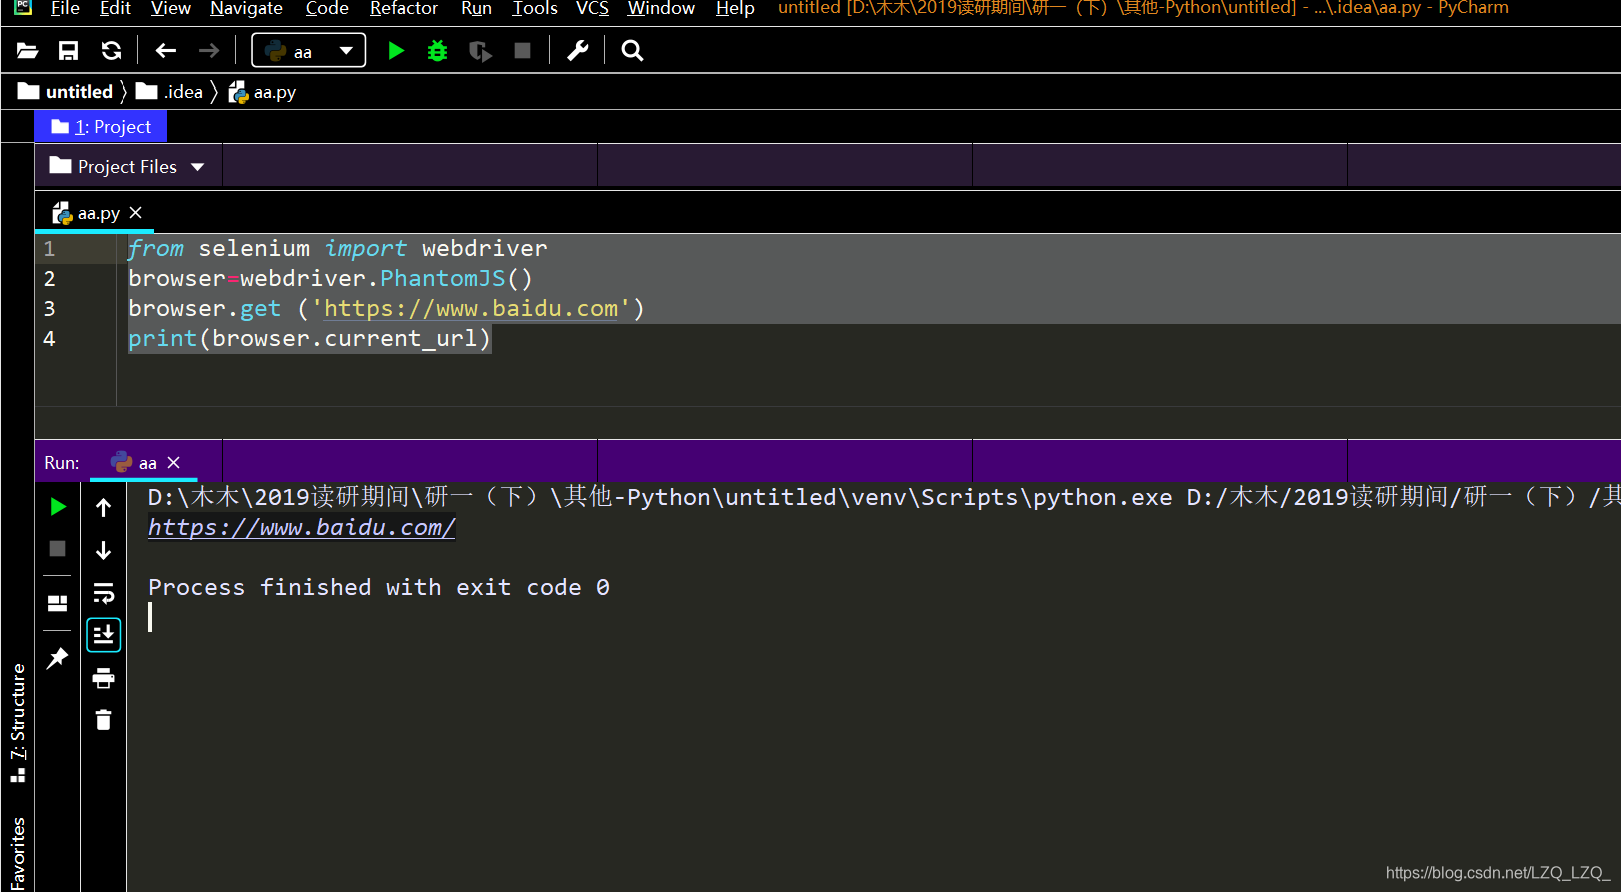Viewport: 1621px width, 892px height.
Task: Click line number 1 in the gutter
Action: (x=49, y=248)
